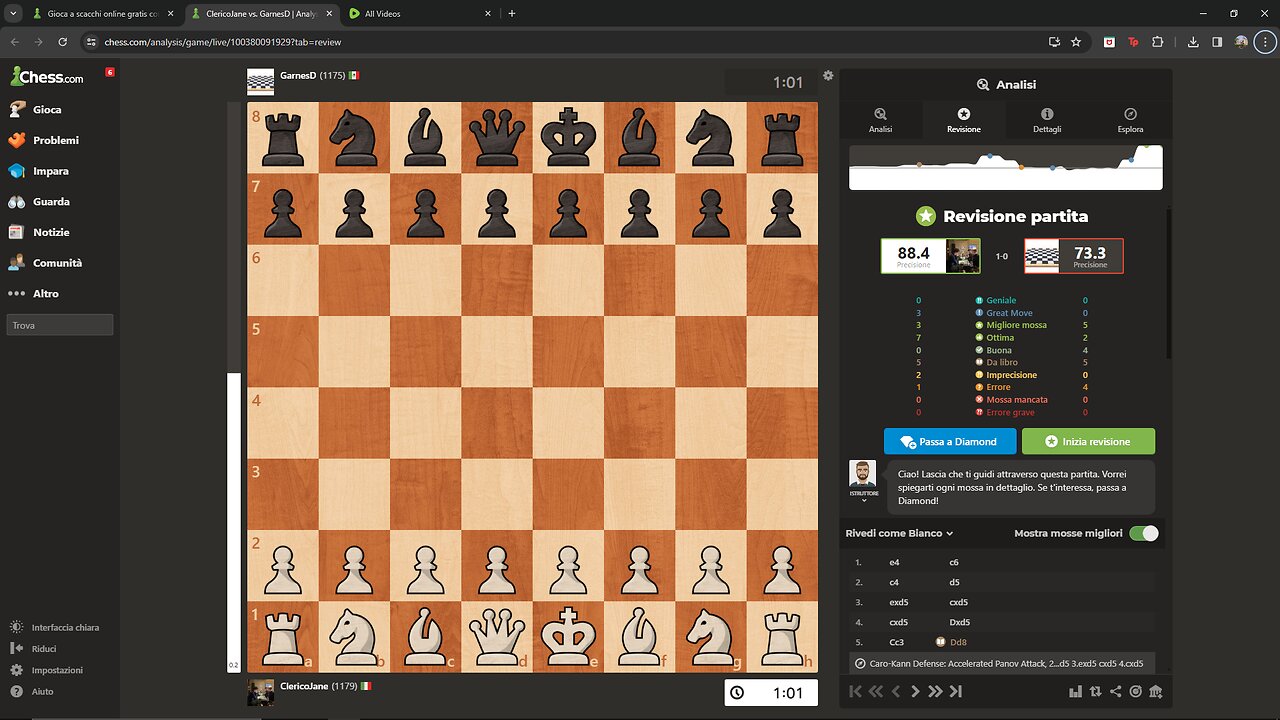This screenshot has height=720, width=1280.
Task: Open the Rivedi come Bianco dropdown
Action: click(899, 533)
